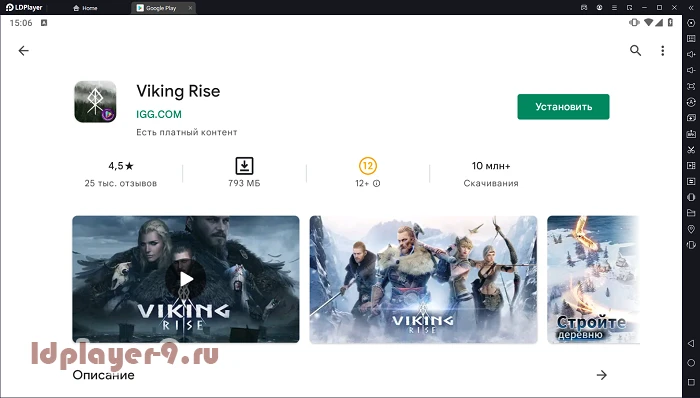Click the list-style panel icon in the sidebar
The width and height of the screenshot is (700, 398).
(691, 181)
